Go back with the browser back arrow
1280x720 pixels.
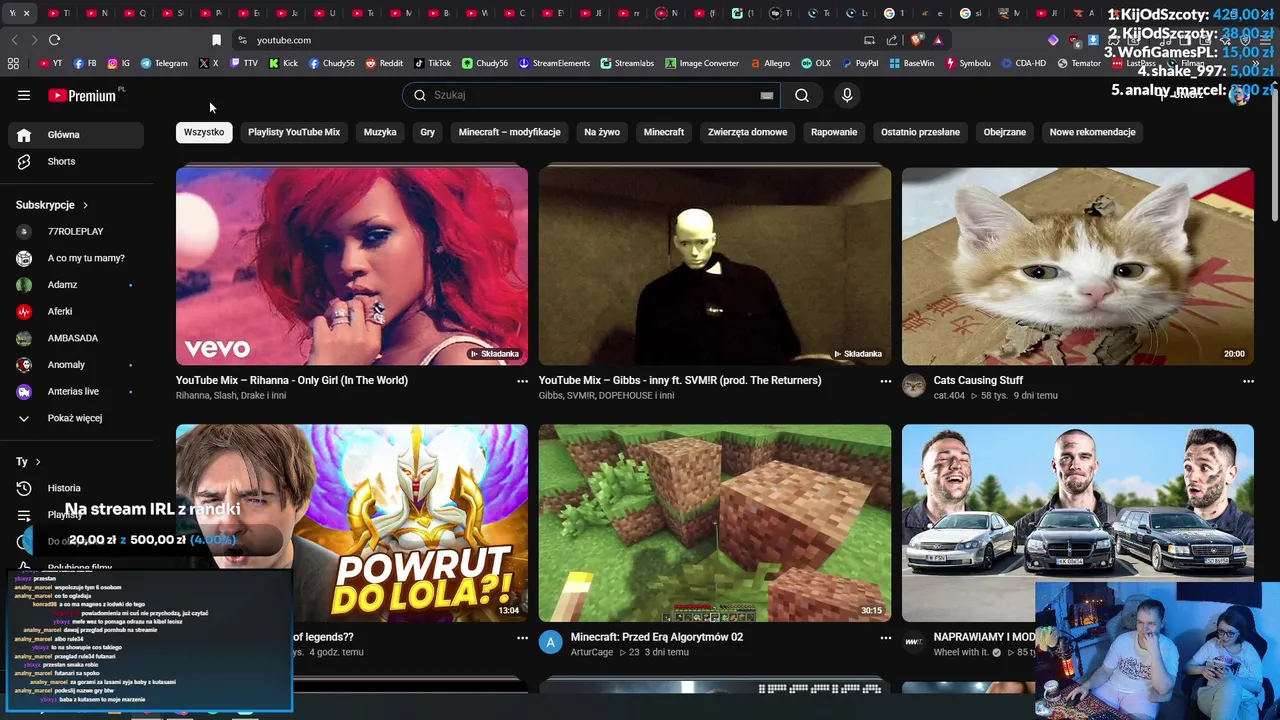click(x=14, y=40)
